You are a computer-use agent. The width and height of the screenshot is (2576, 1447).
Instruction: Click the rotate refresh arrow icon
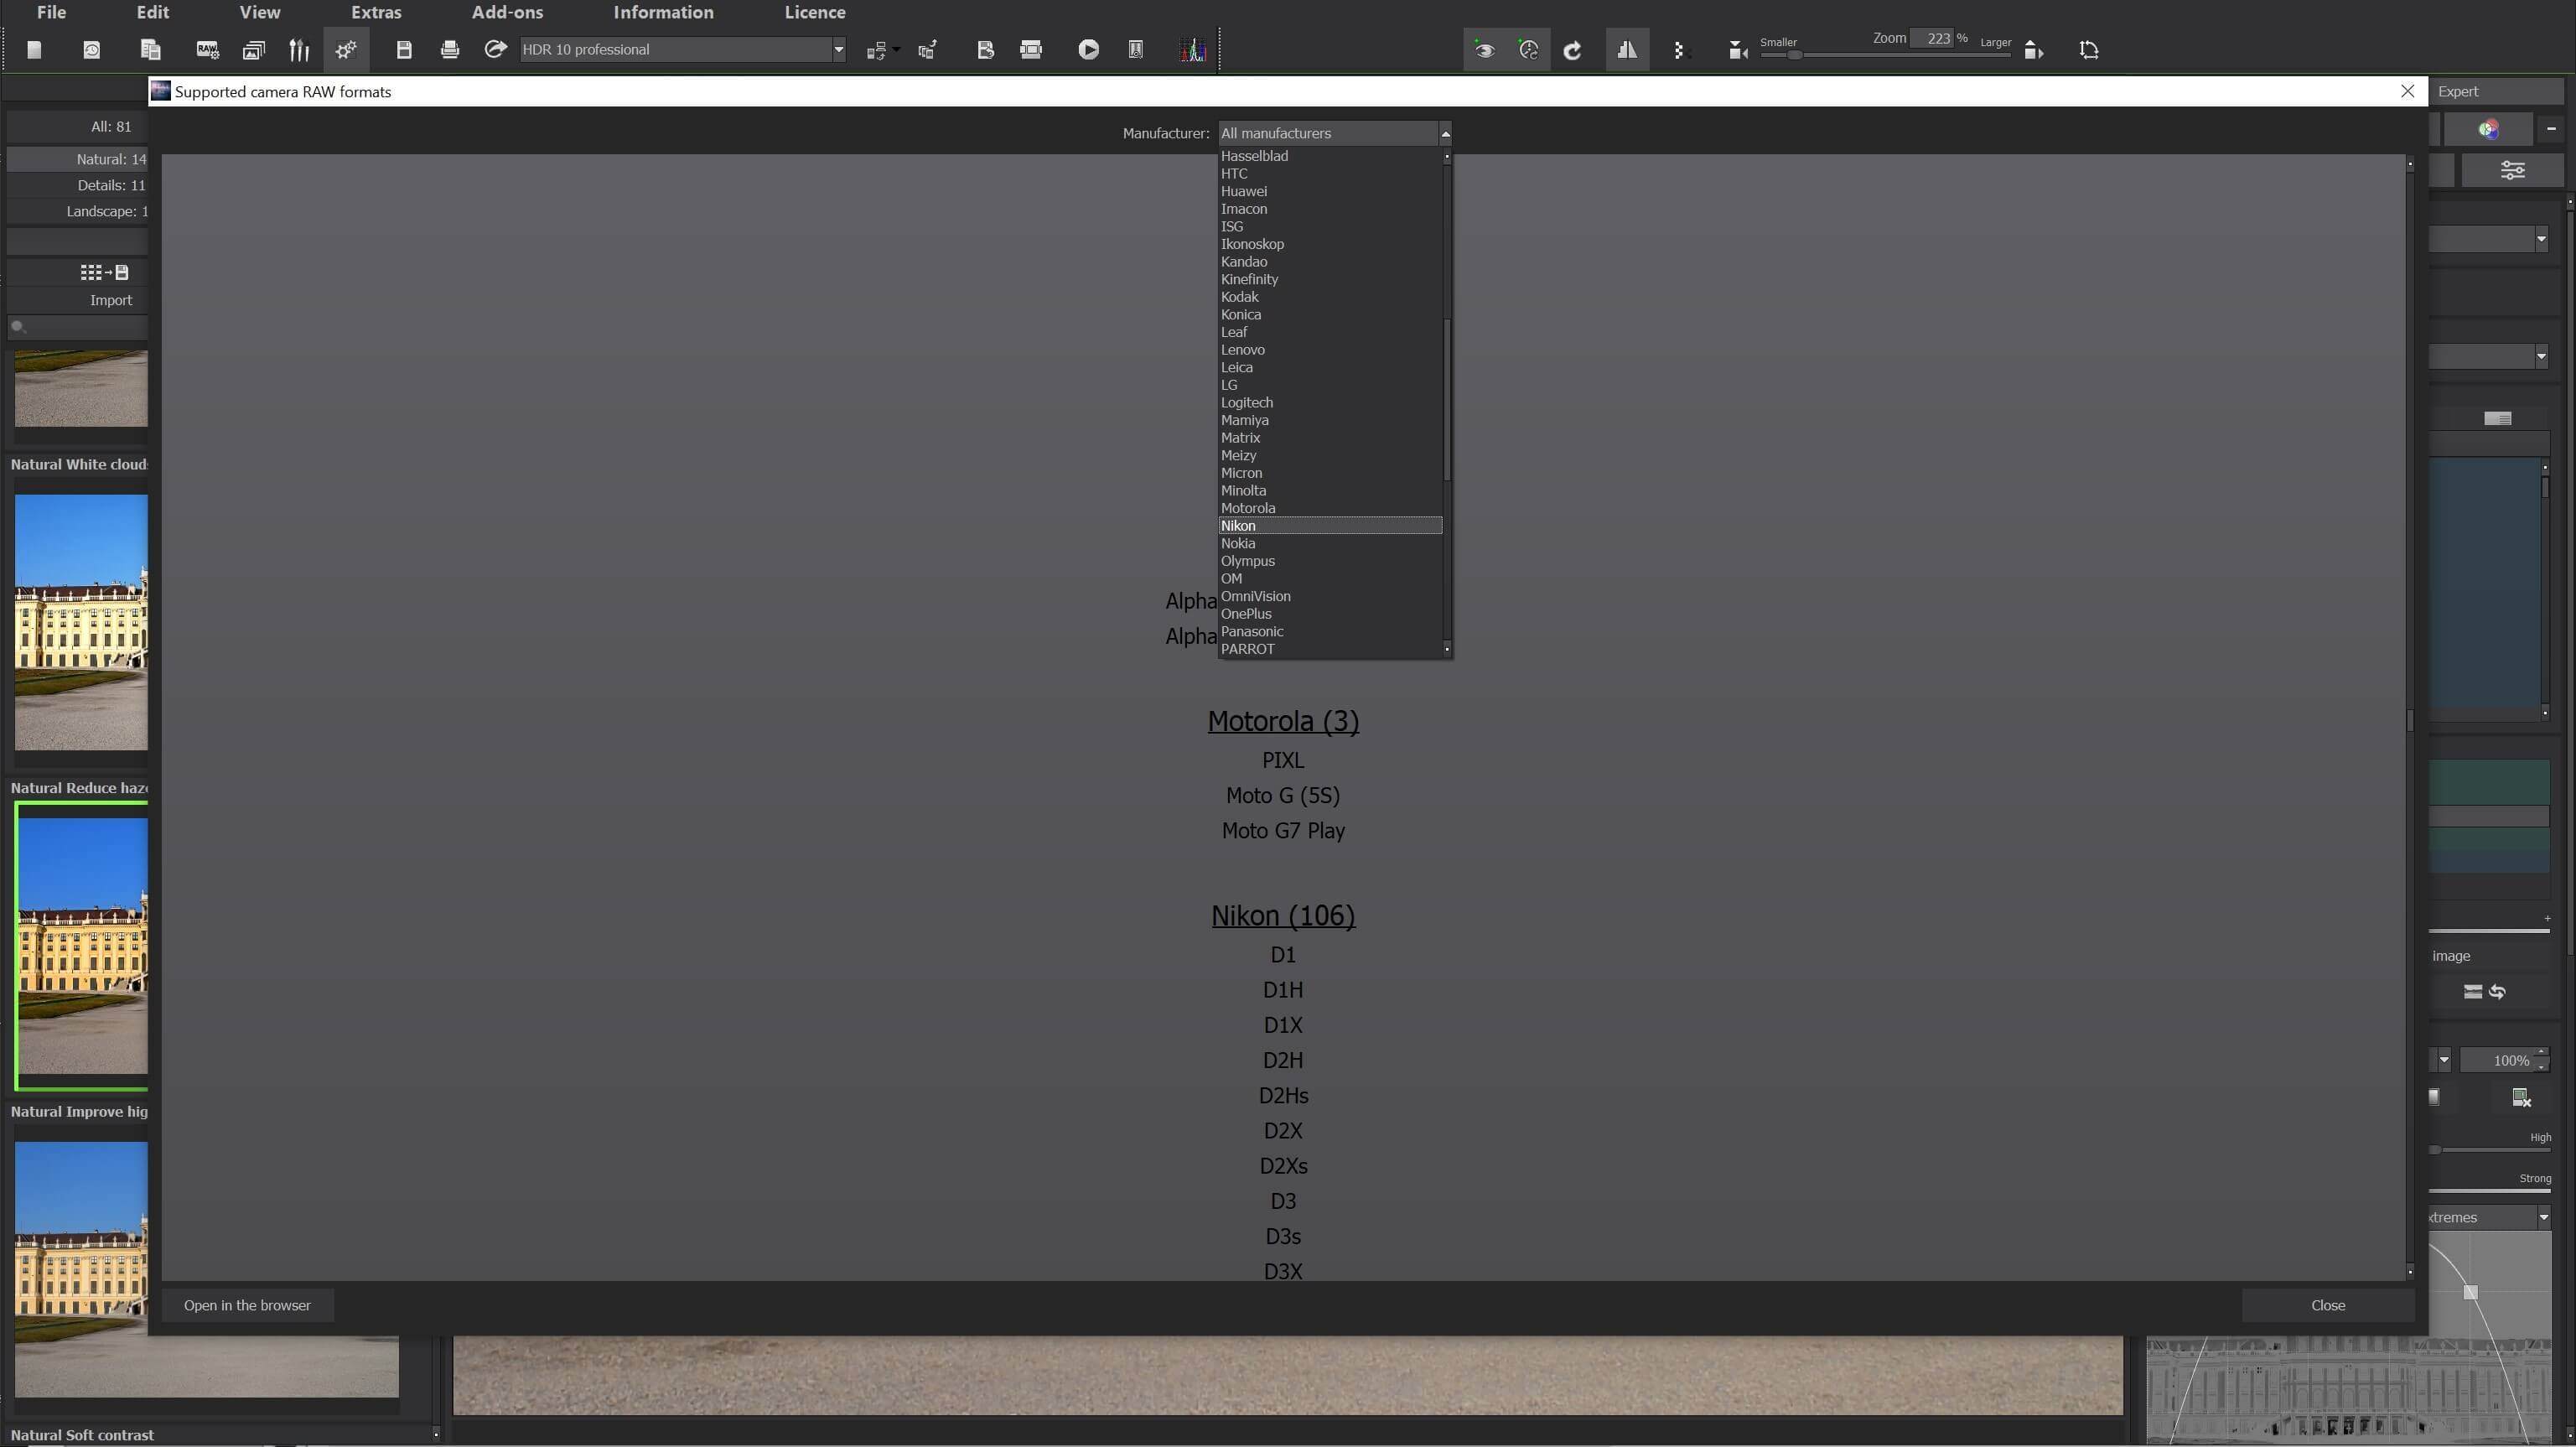point(1572,50)
